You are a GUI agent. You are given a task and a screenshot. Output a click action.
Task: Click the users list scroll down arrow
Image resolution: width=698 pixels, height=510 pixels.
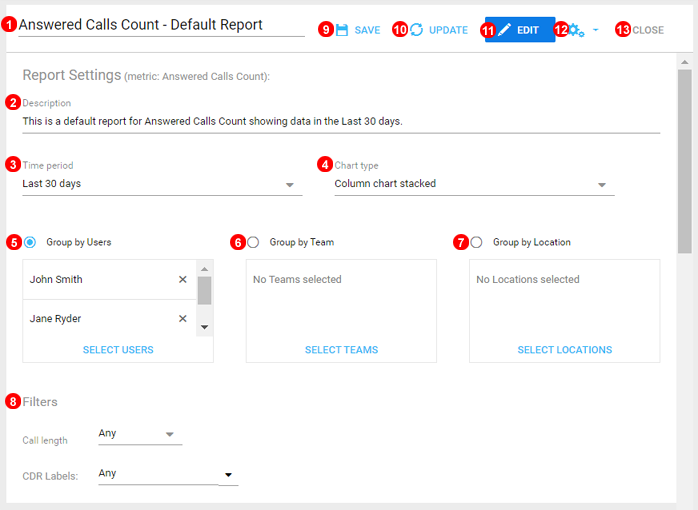coord(204,327)
